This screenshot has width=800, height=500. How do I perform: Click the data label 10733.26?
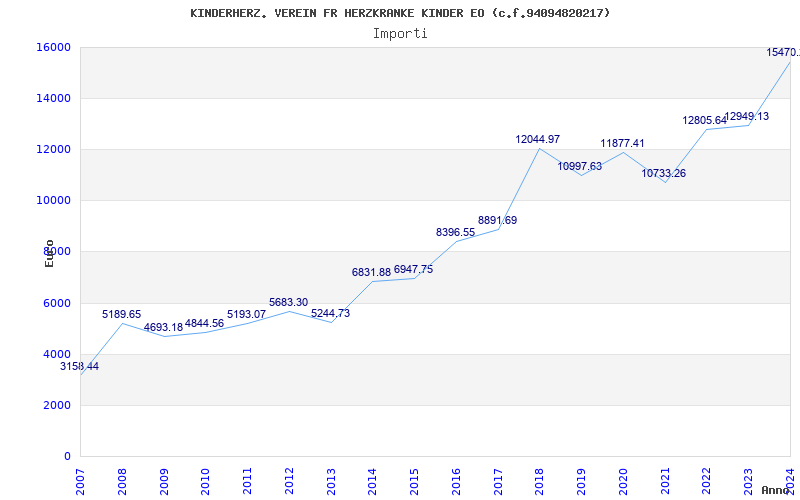(x=663, y=173)
